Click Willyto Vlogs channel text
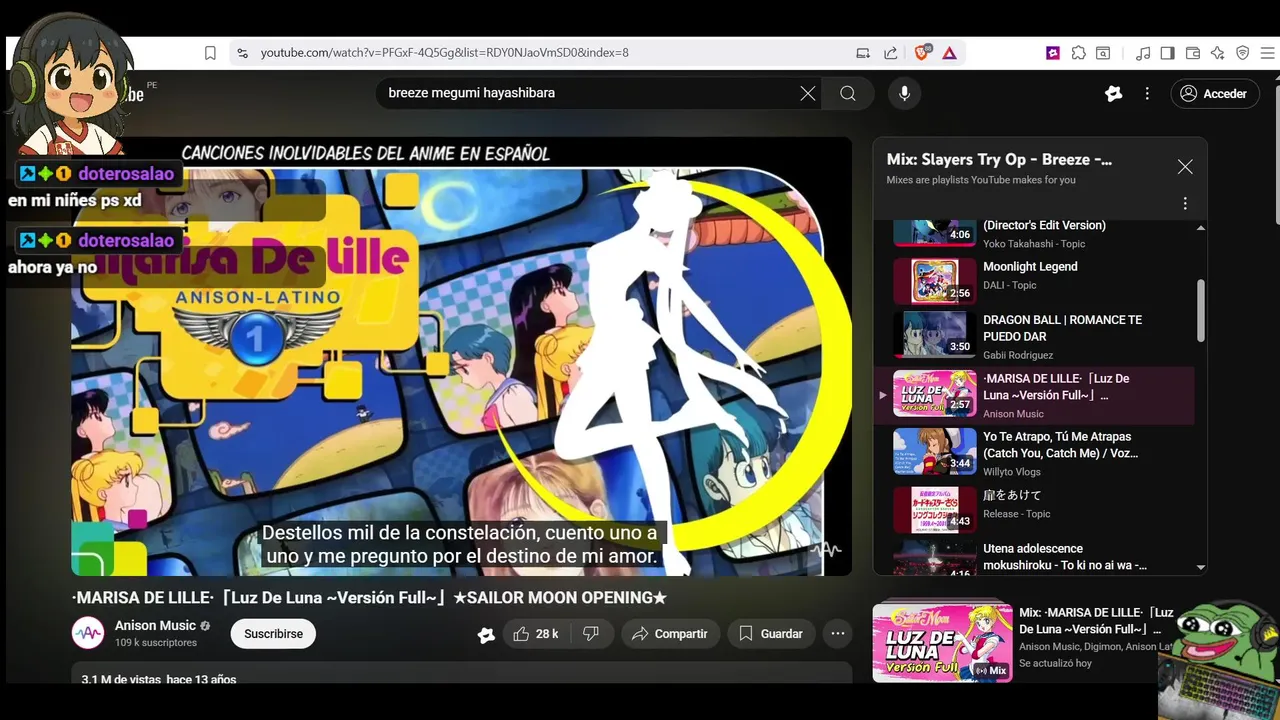This screenshot has width=1280, height=720. 1012,472
